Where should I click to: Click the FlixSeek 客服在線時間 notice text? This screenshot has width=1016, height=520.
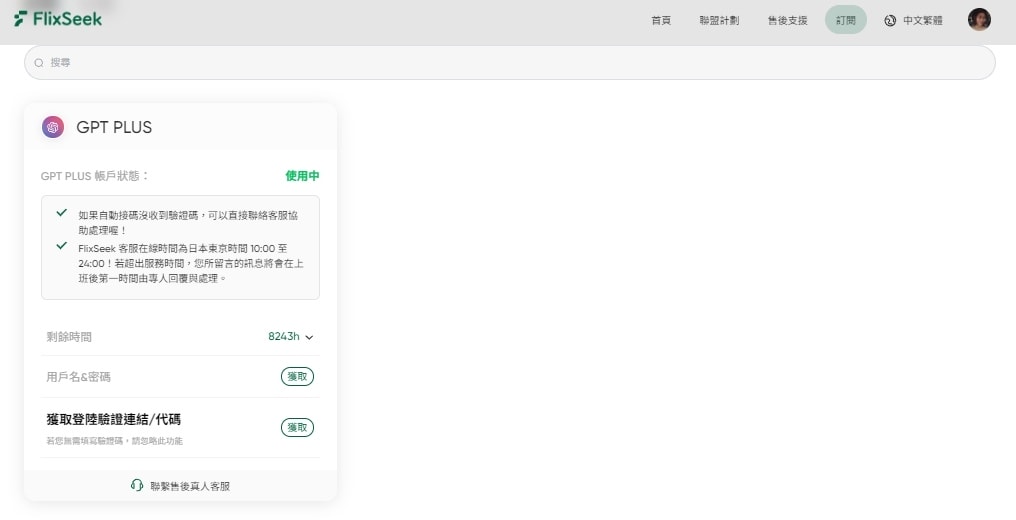190,264
